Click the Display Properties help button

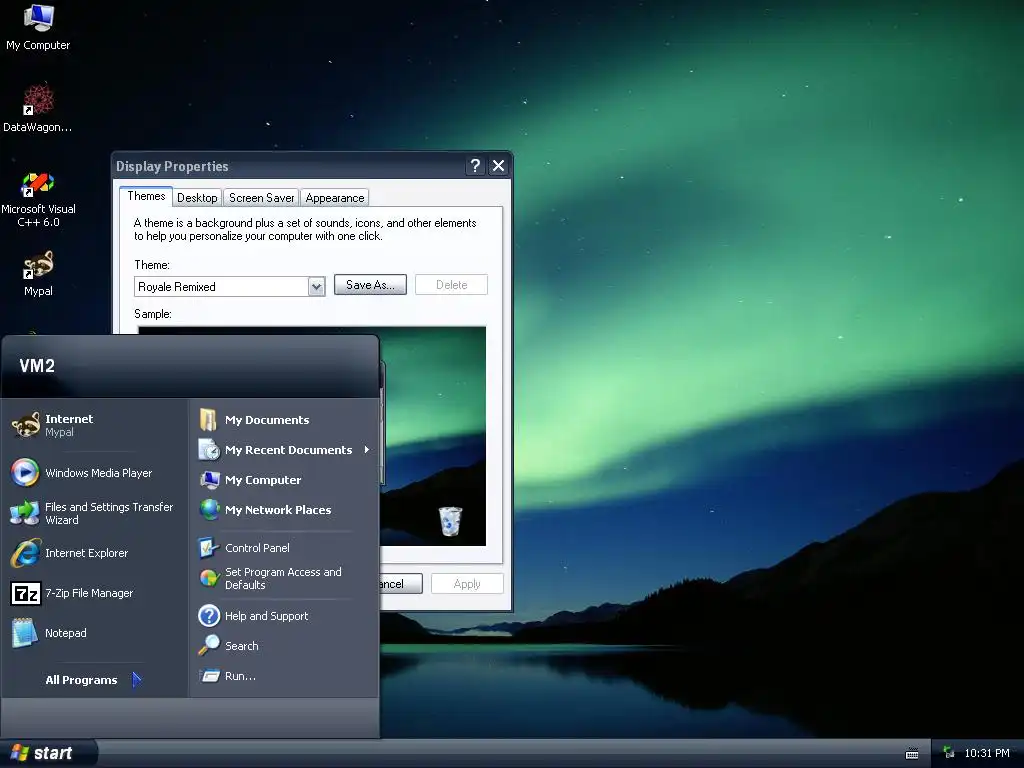[475, 166]
